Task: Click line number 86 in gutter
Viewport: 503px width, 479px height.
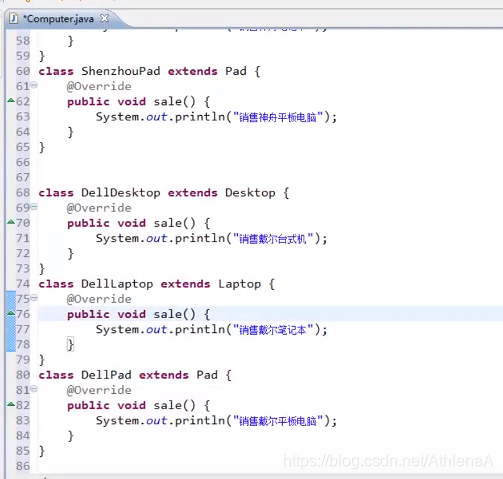Action: pos(23,466)
